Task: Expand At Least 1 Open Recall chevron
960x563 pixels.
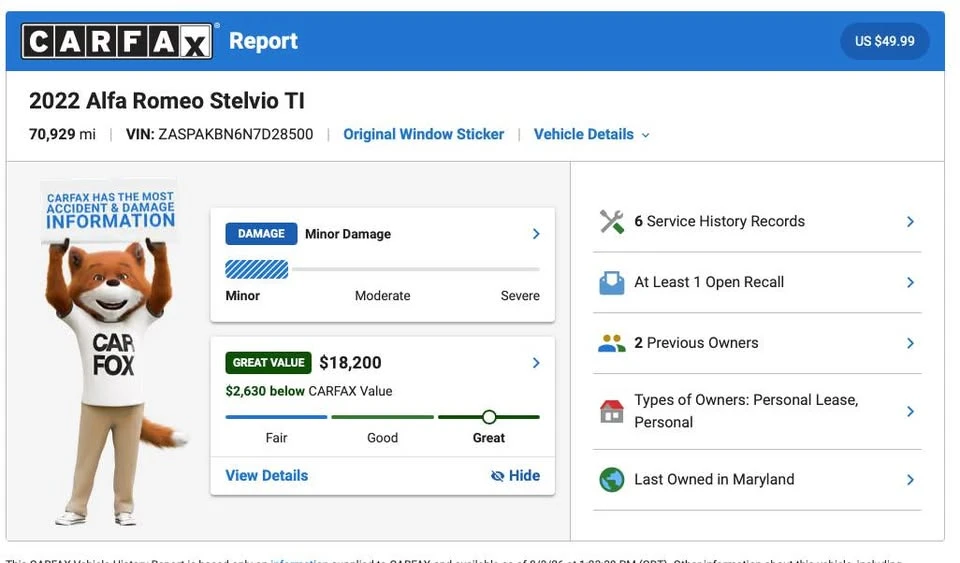Action: coord(910,283)
